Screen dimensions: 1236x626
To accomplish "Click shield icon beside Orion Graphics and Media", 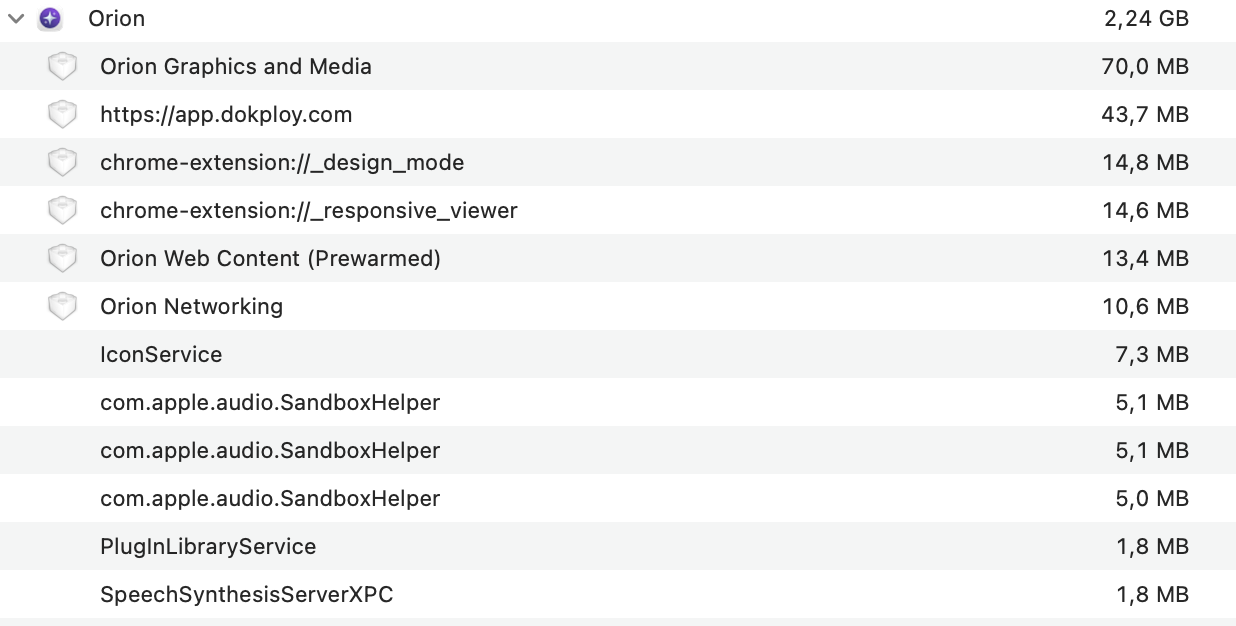I will [62, 67].
